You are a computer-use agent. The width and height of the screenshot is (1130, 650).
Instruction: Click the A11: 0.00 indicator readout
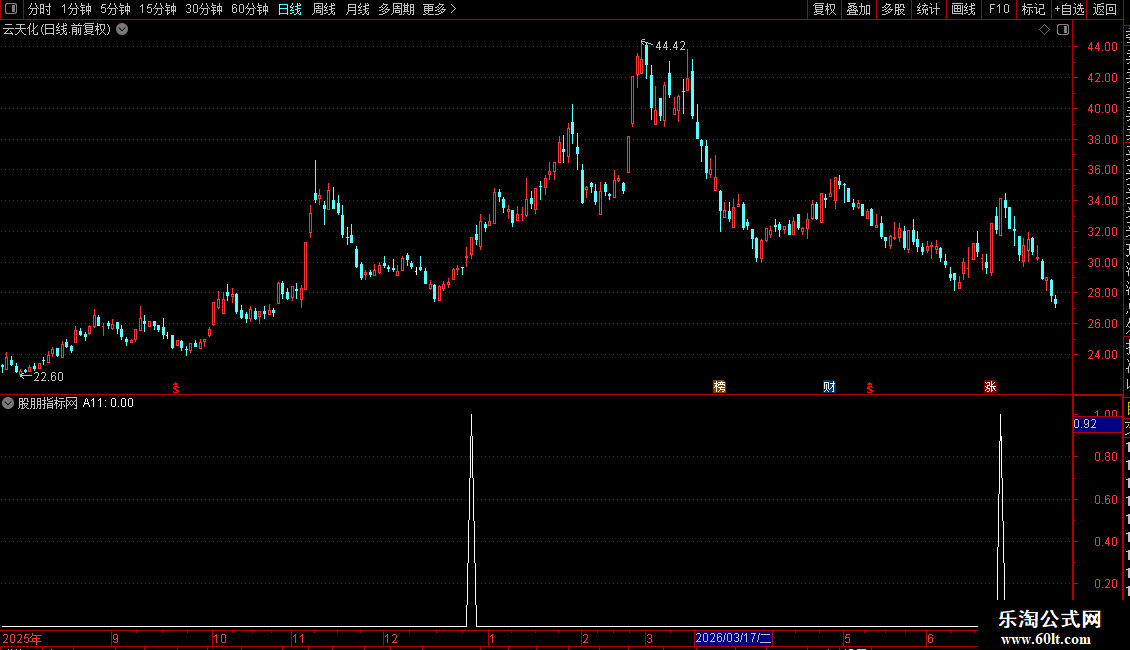pyautogui.click(x=108, y=403)
